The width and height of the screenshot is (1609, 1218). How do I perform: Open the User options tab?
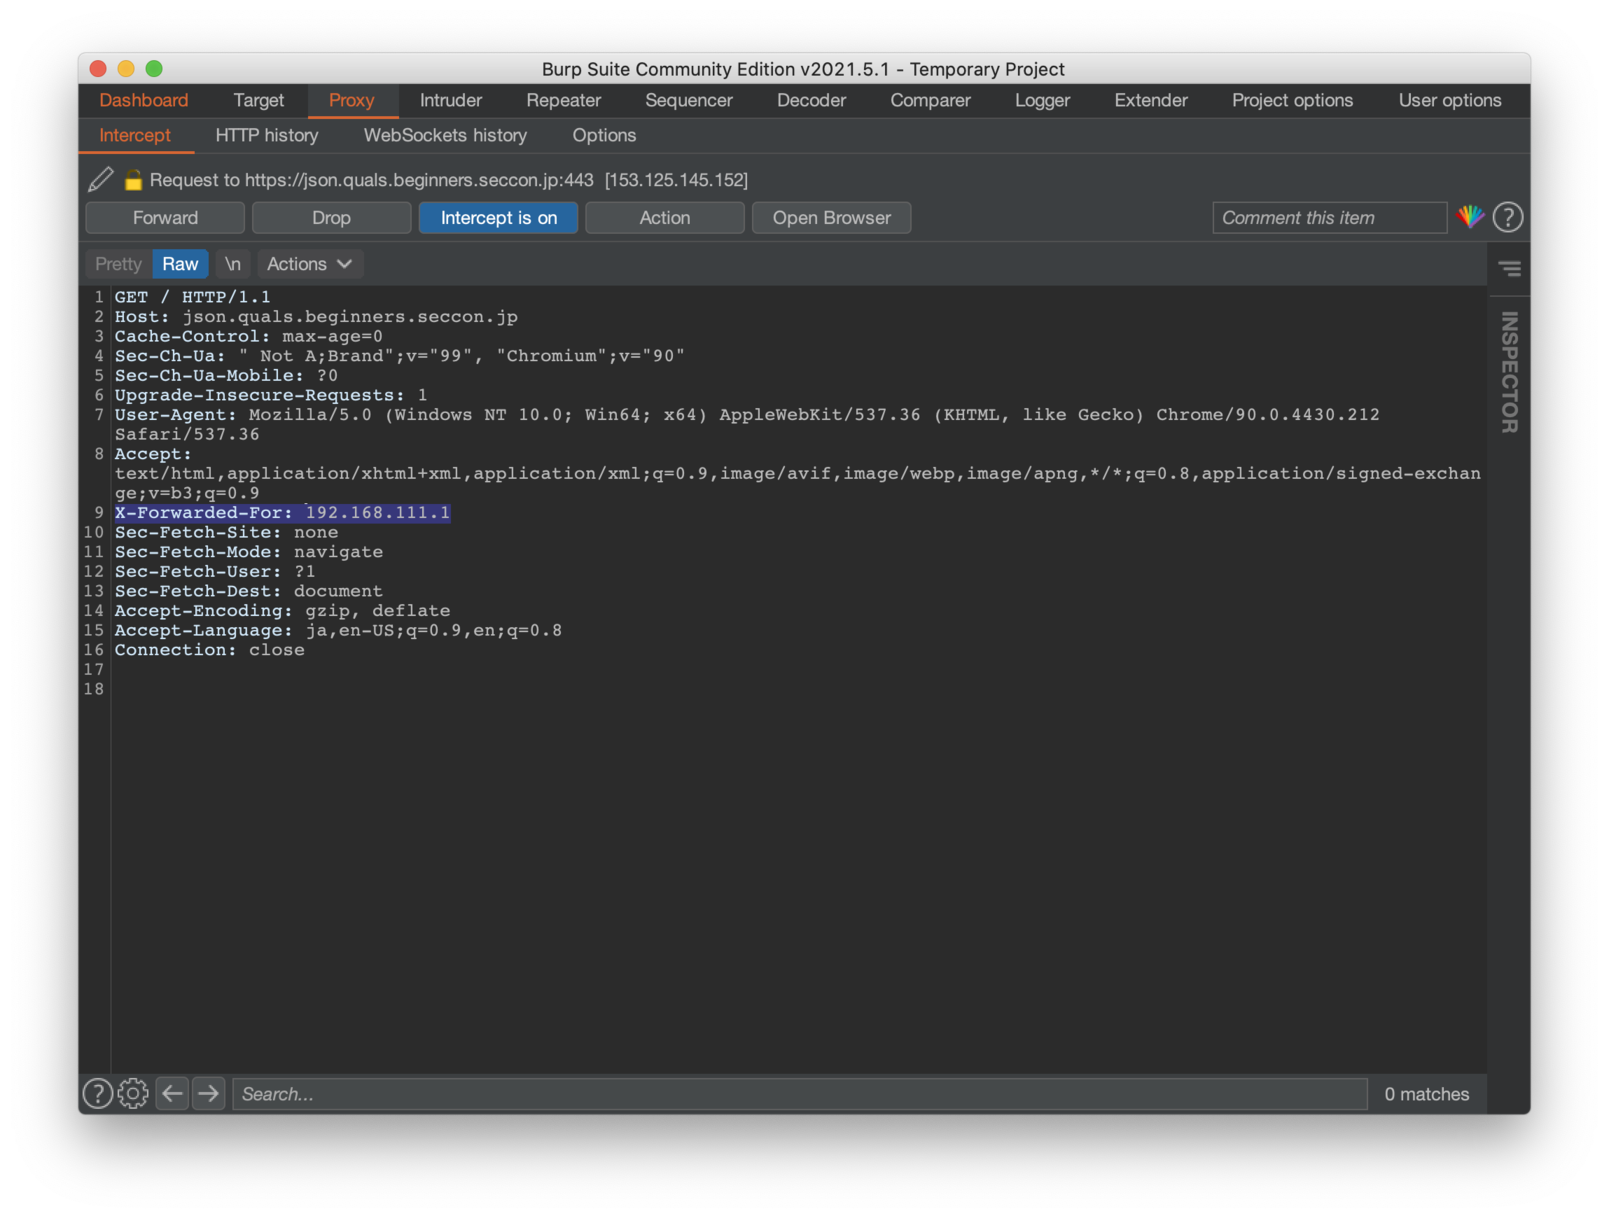coord(1449,100)
